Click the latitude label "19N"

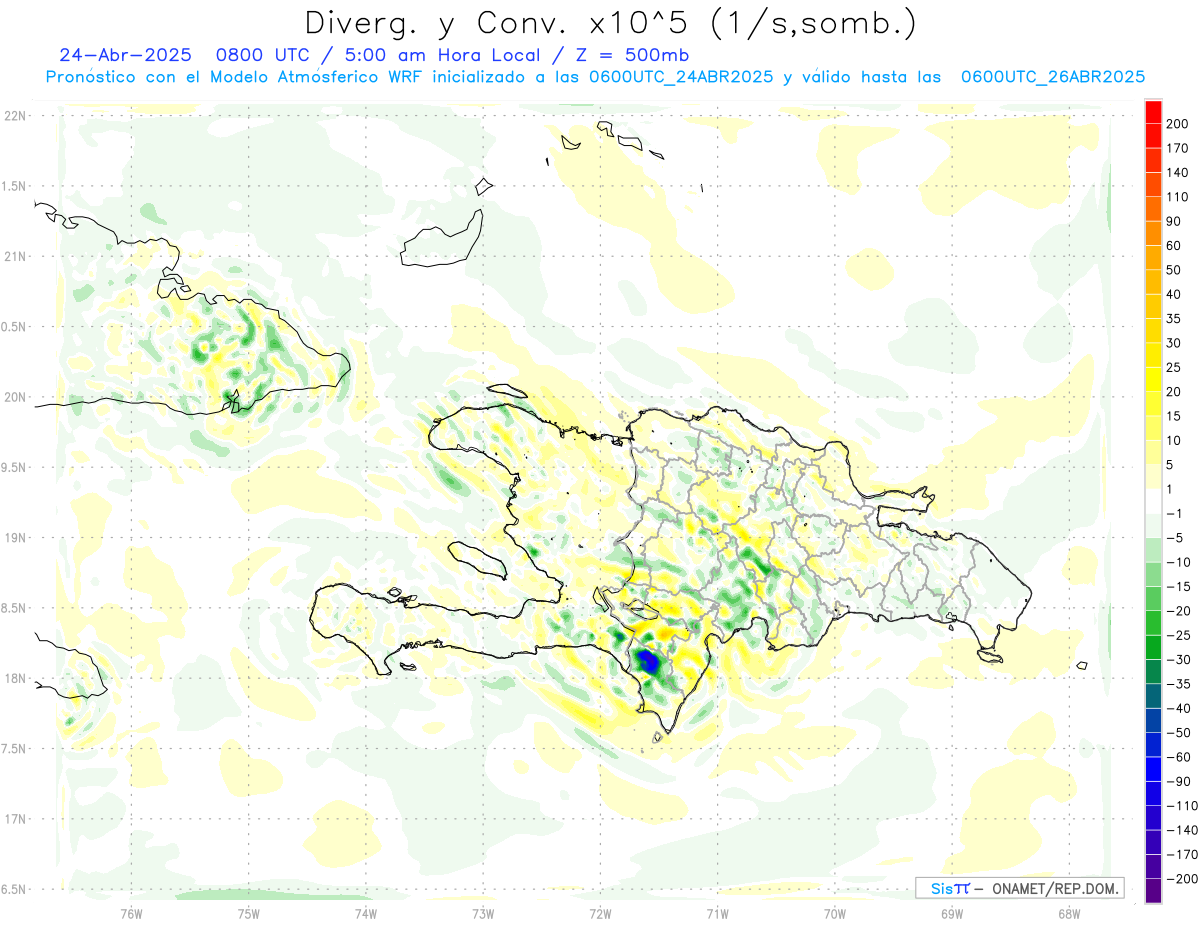coord(15,538)
